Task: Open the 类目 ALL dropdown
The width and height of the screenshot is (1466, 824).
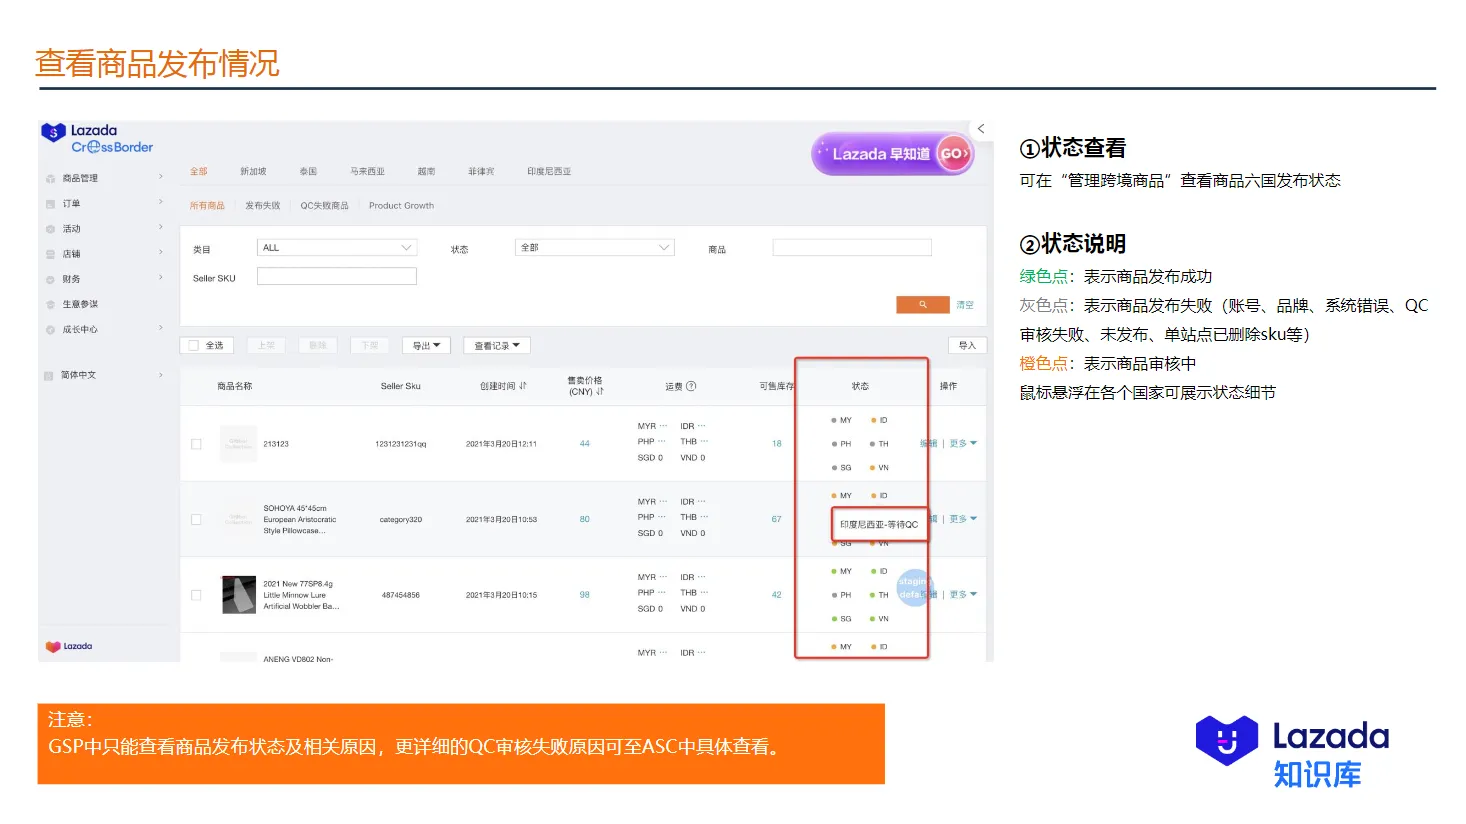Action: (337, 247)
